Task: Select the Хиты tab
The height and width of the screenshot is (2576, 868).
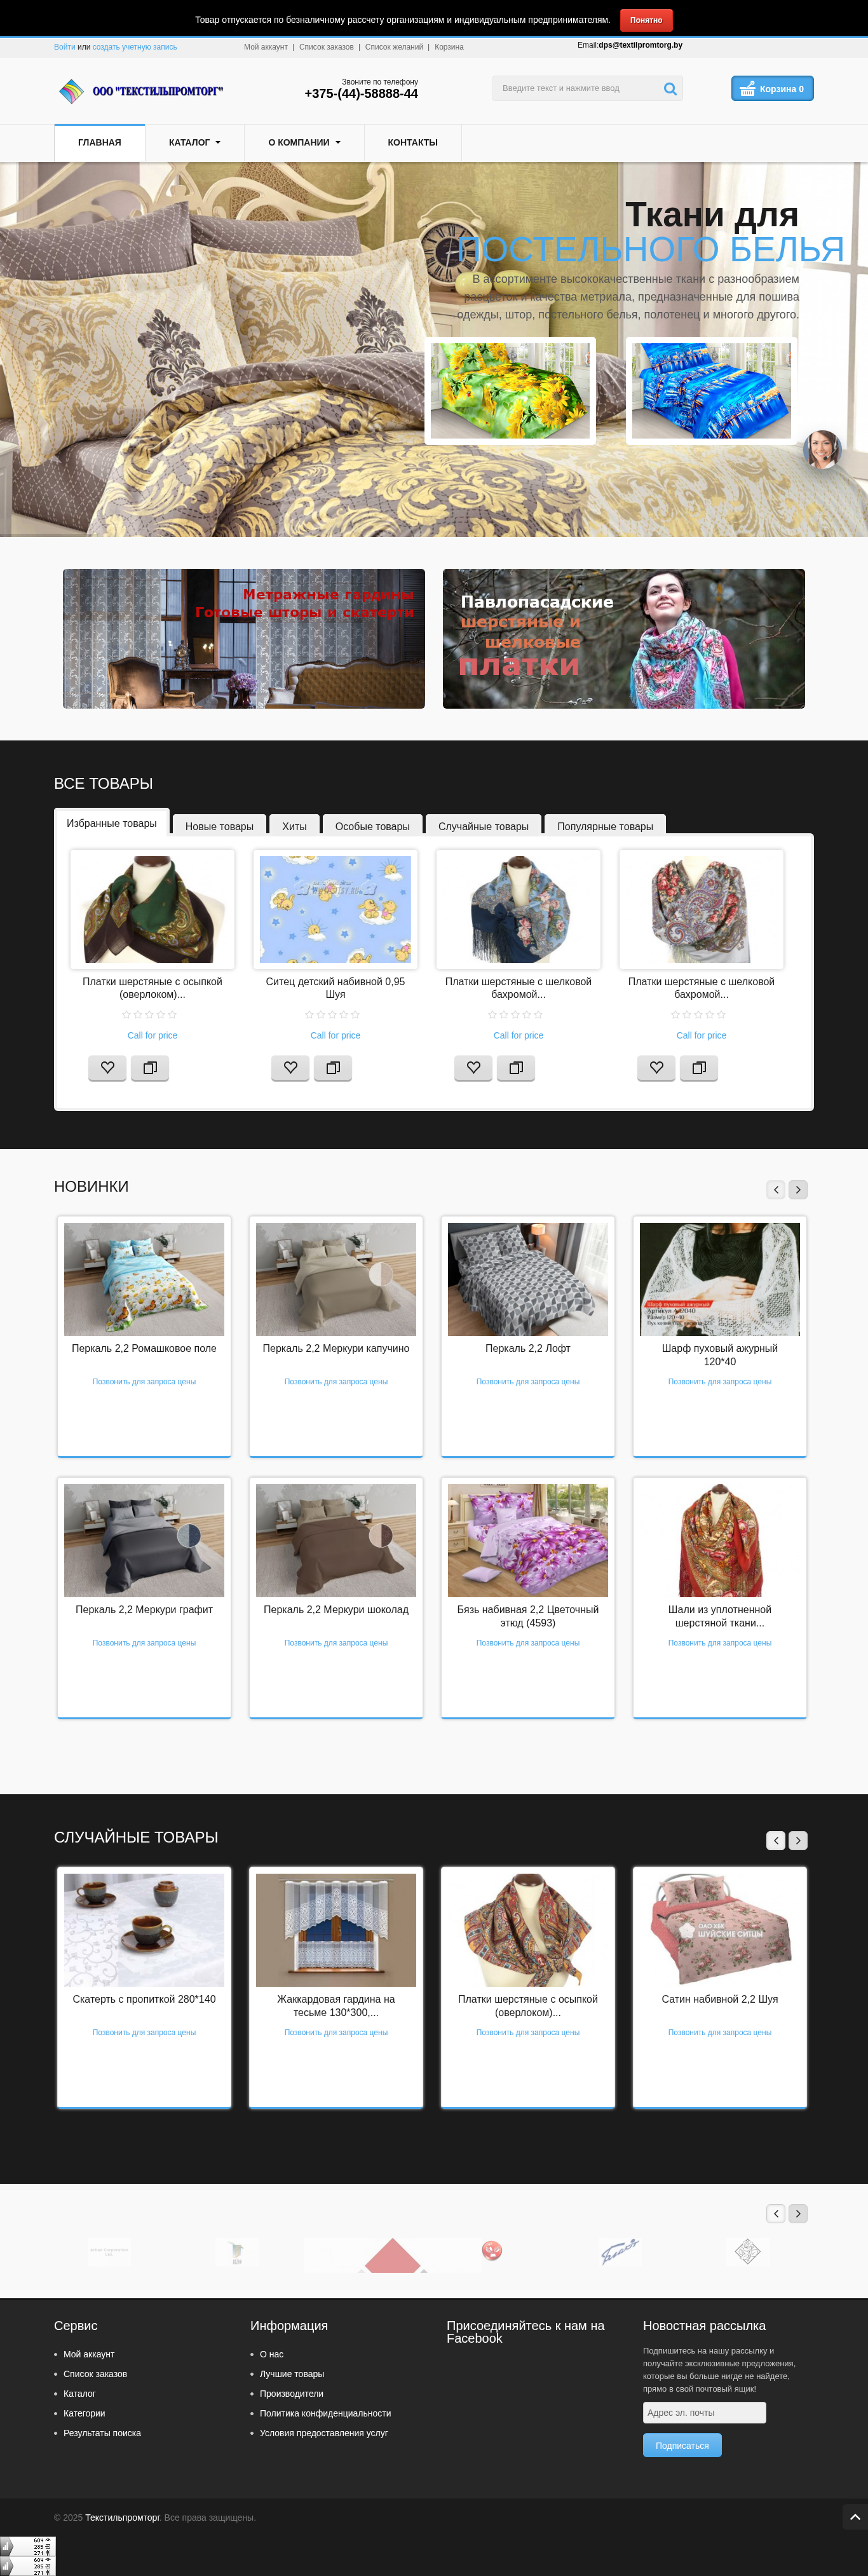Action: coord(294,826)
